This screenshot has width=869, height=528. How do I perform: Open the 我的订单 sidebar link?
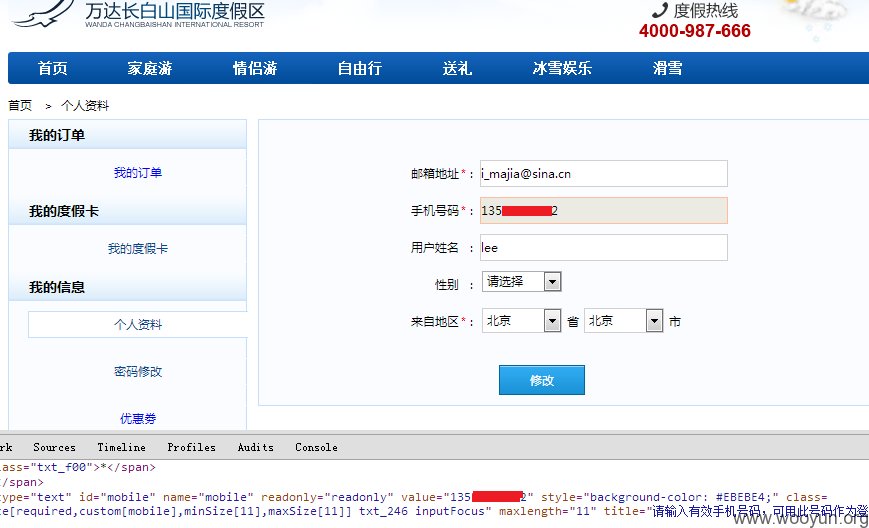138,172
